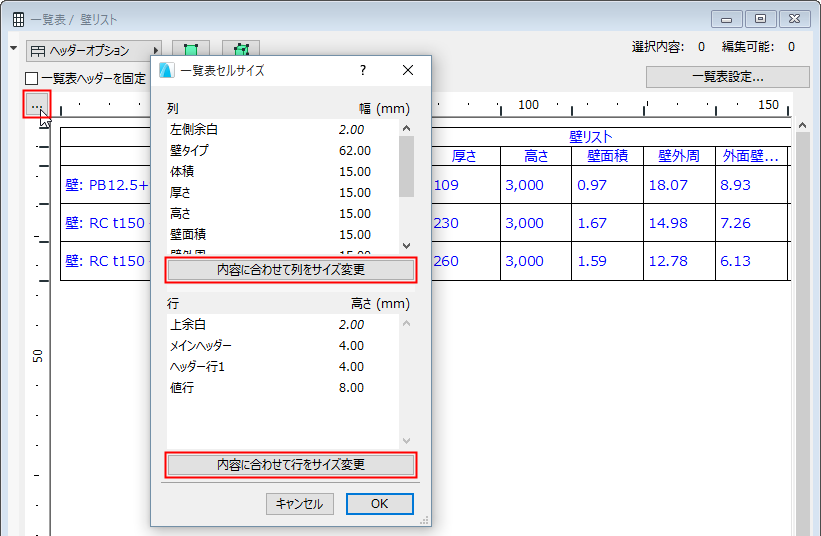Edit 62.00 width value for 壁タイプ
821x536 pixels.
pyautogui.click(x=354, y=151)
